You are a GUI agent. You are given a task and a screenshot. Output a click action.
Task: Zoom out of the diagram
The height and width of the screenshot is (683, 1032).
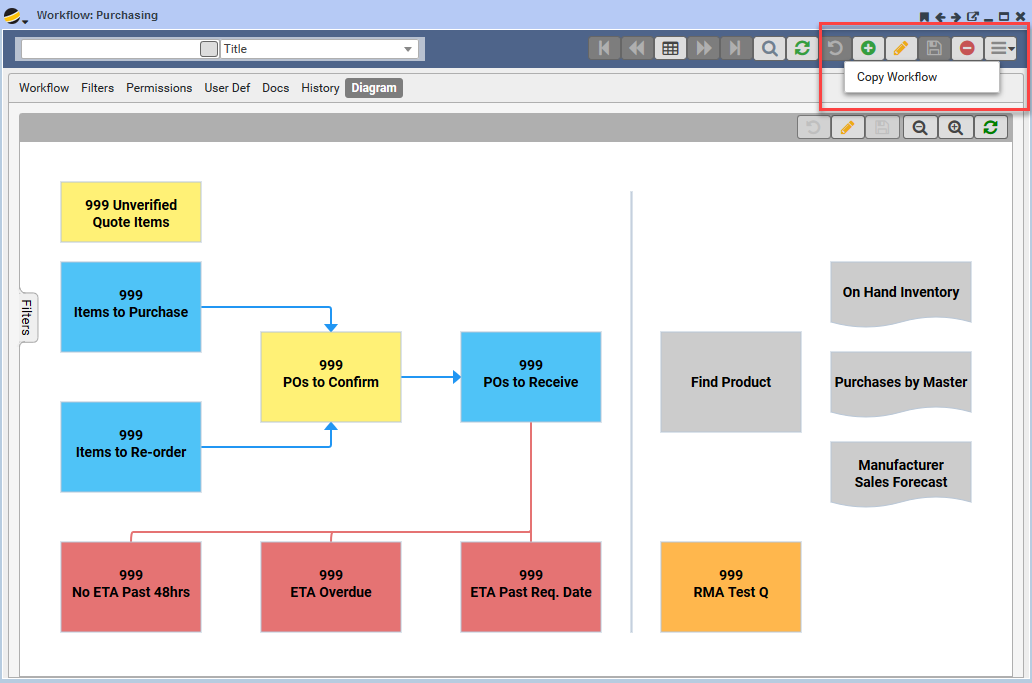pyautogui.click(x=919, y=127)
